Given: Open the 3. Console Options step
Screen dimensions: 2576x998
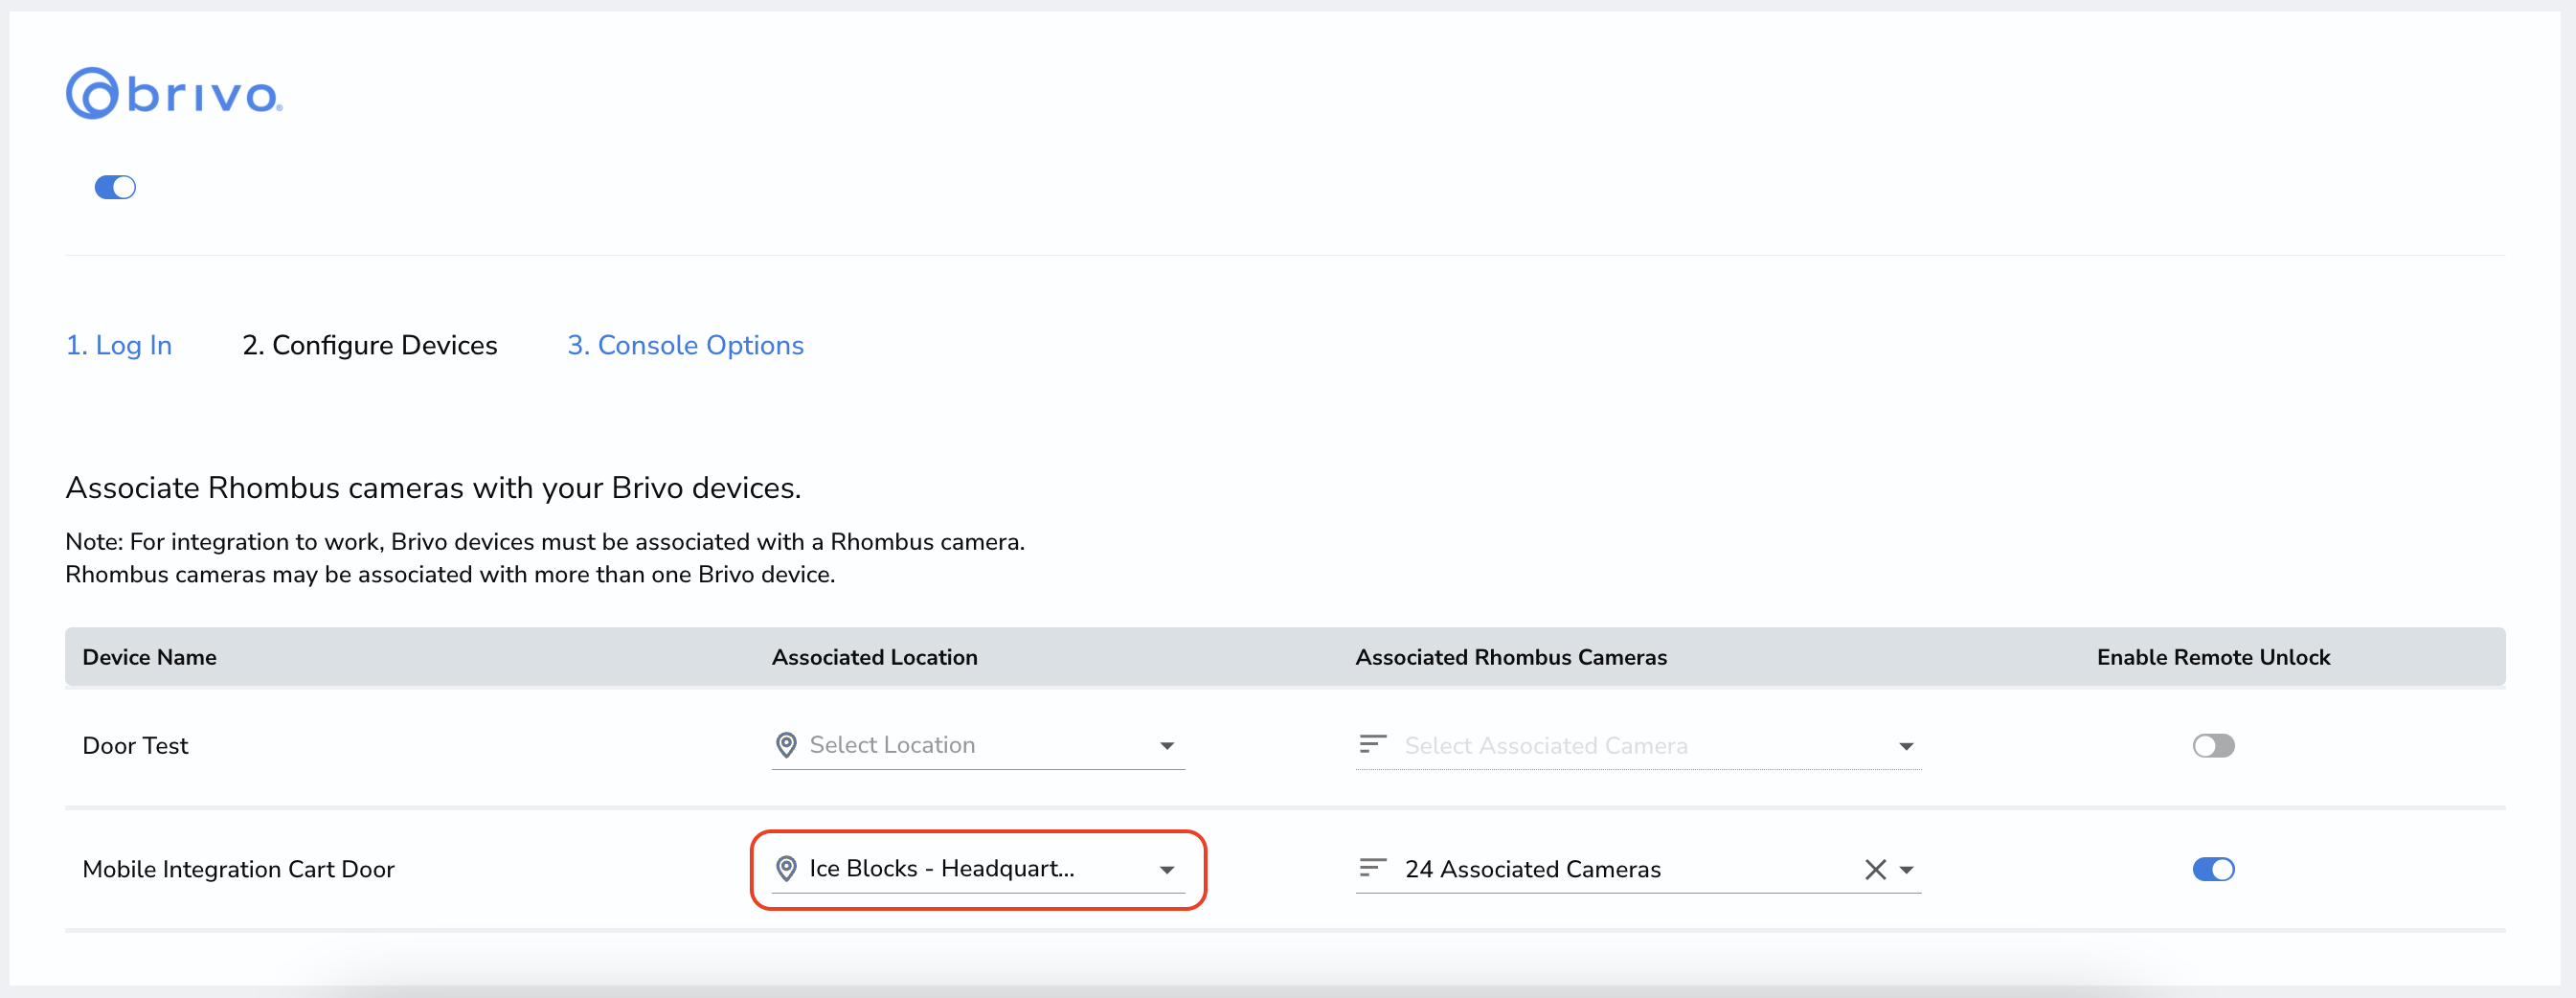Looking at the screenshot, I should 685,345.
